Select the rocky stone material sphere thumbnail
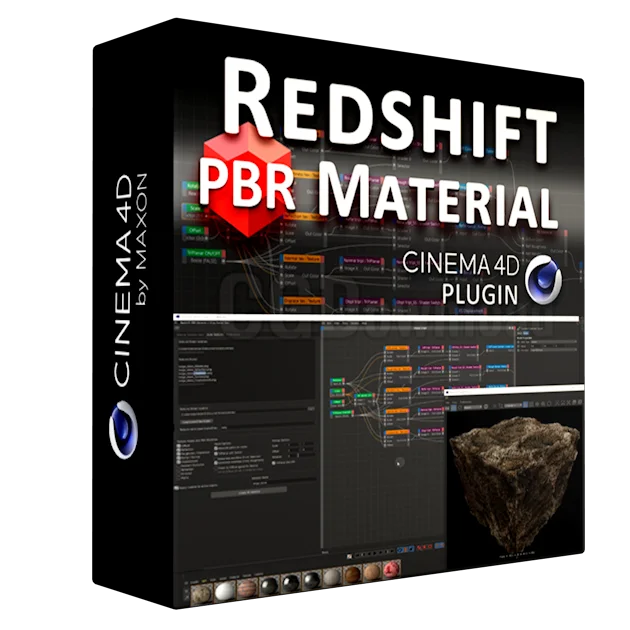Viewport: 630px width, 630px height. pyautogui.click(x=201, y=594)
